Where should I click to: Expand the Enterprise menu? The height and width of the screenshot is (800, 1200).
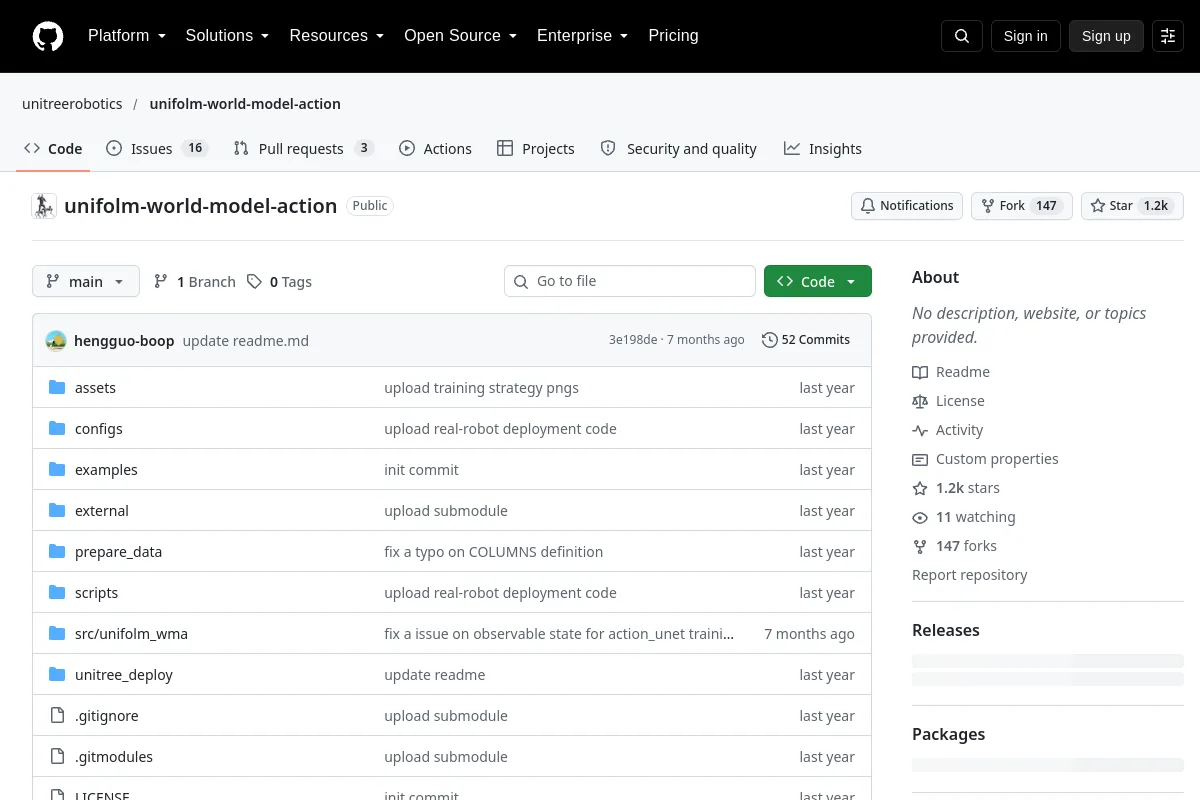point(582,36)
